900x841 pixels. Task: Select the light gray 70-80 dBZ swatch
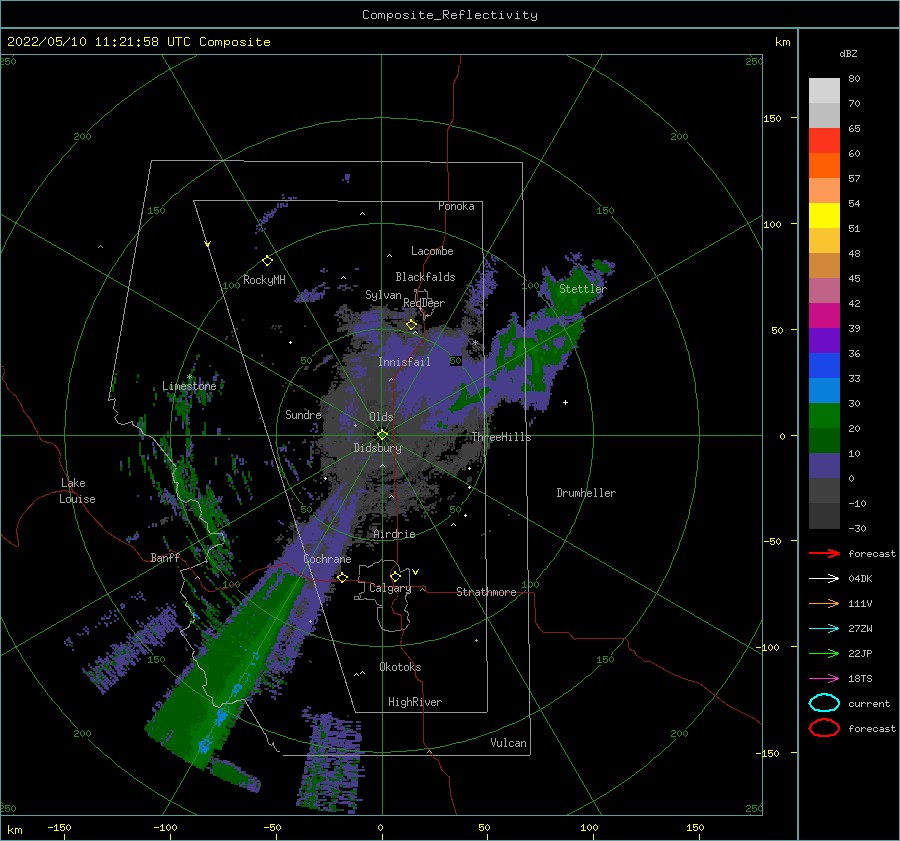[824, 91]
